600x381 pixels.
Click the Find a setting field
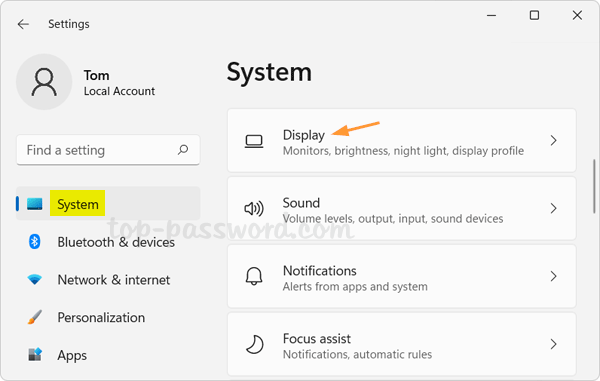108,150
